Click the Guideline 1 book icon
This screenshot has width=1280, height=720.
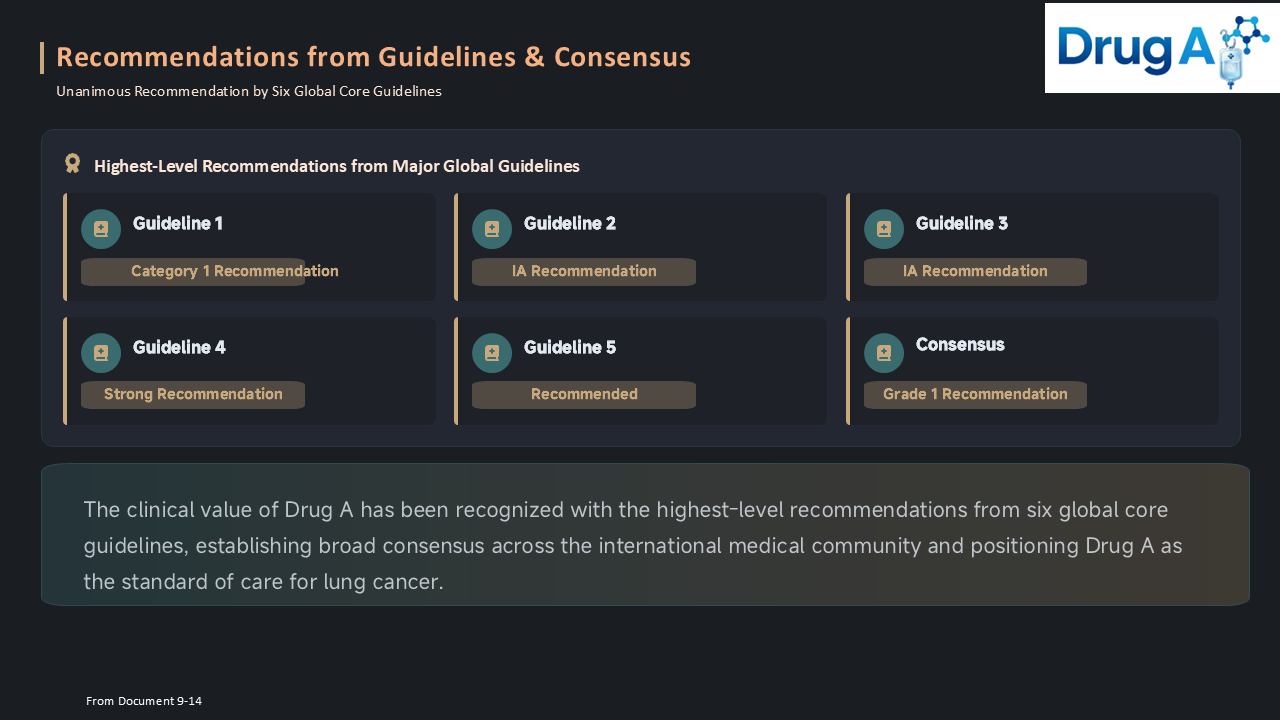101,229
